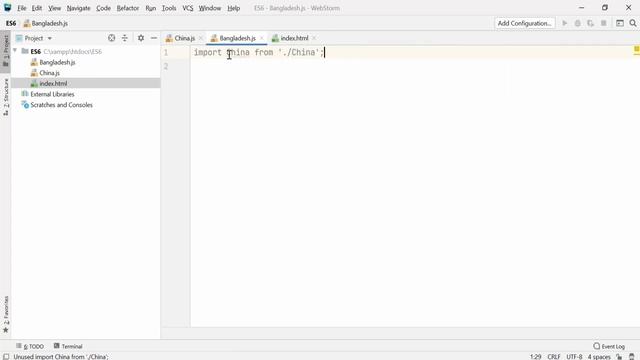Click the Debug bug icon
Viewport: 640px width, 360px height.
coord(578,23)
